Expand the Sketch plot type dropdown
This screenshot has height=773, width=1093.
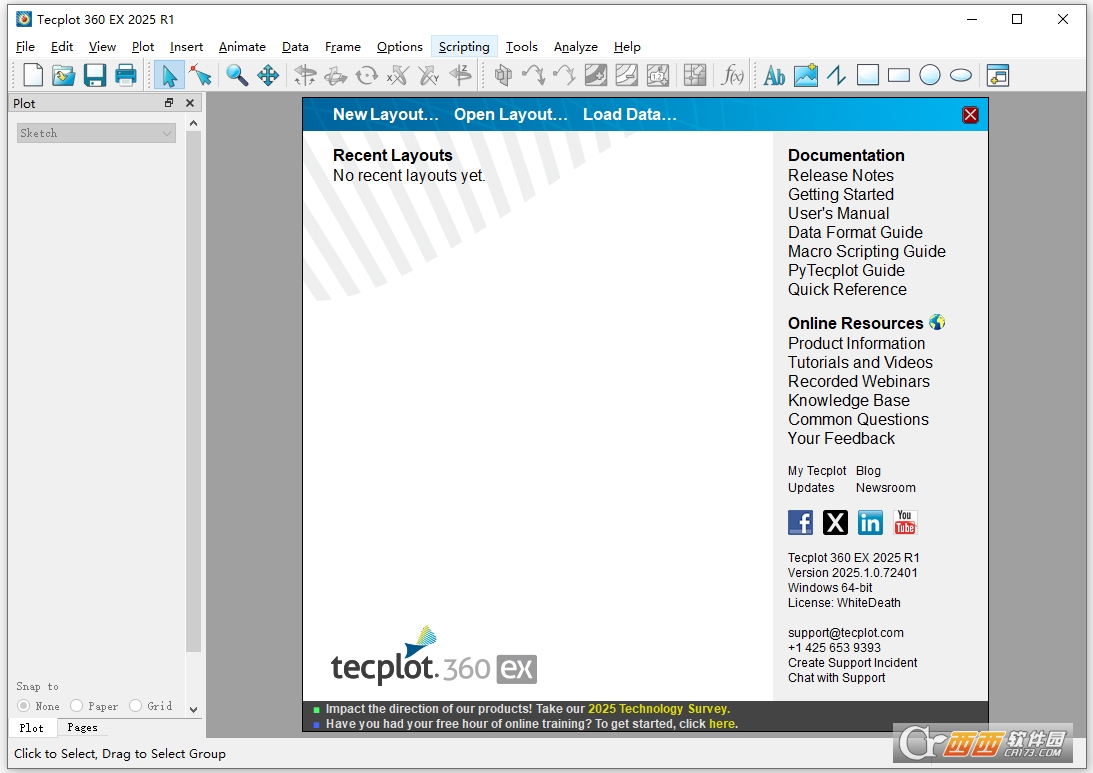pyautogui.click(x=96, y=133)
